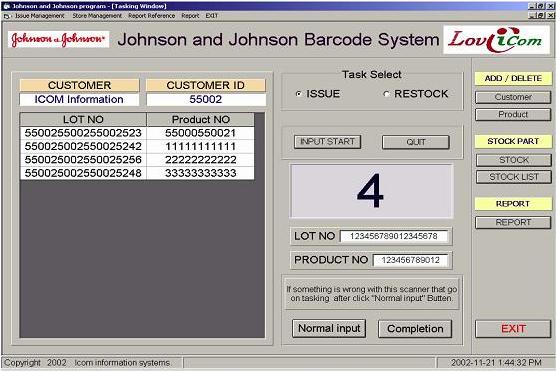Open the Product add/delete button
This screenshot has width=556, height=371.
tap(513, 115)
